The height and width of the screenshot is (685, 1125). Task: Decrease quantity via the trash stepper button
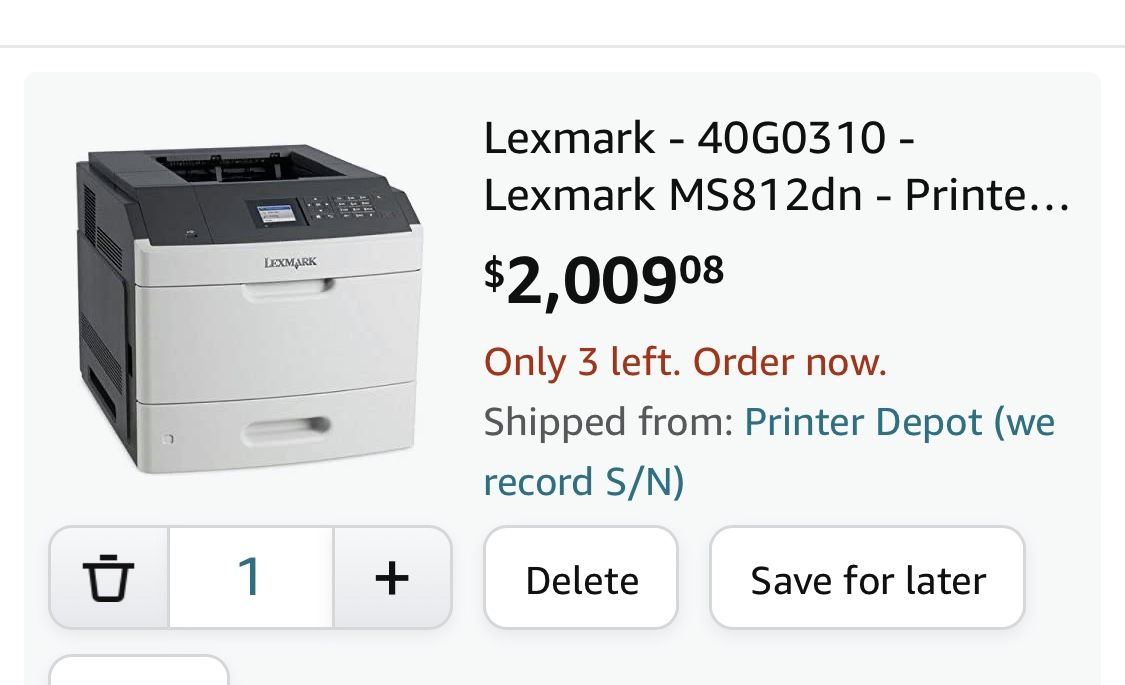click(108, 577)
